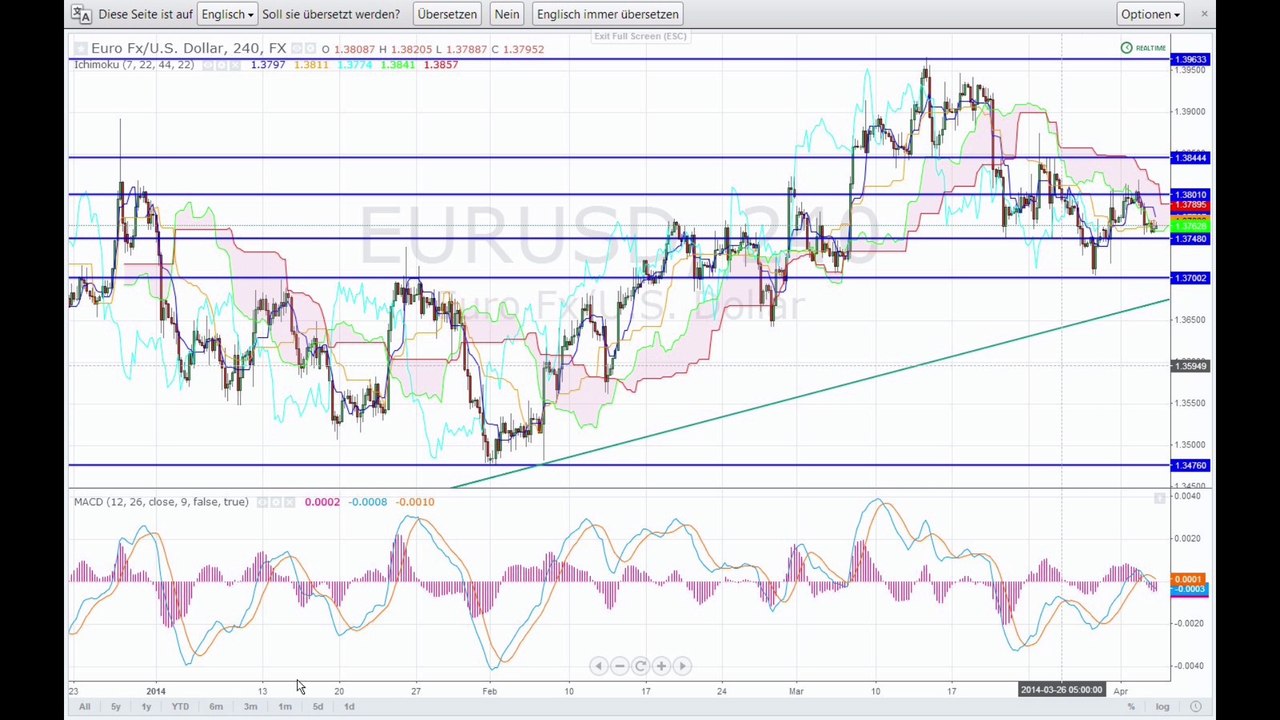The image size is (1280, 720).
Task: Click the orange 0.0001 MACD value label
Action: click(x=1189, y=579)
